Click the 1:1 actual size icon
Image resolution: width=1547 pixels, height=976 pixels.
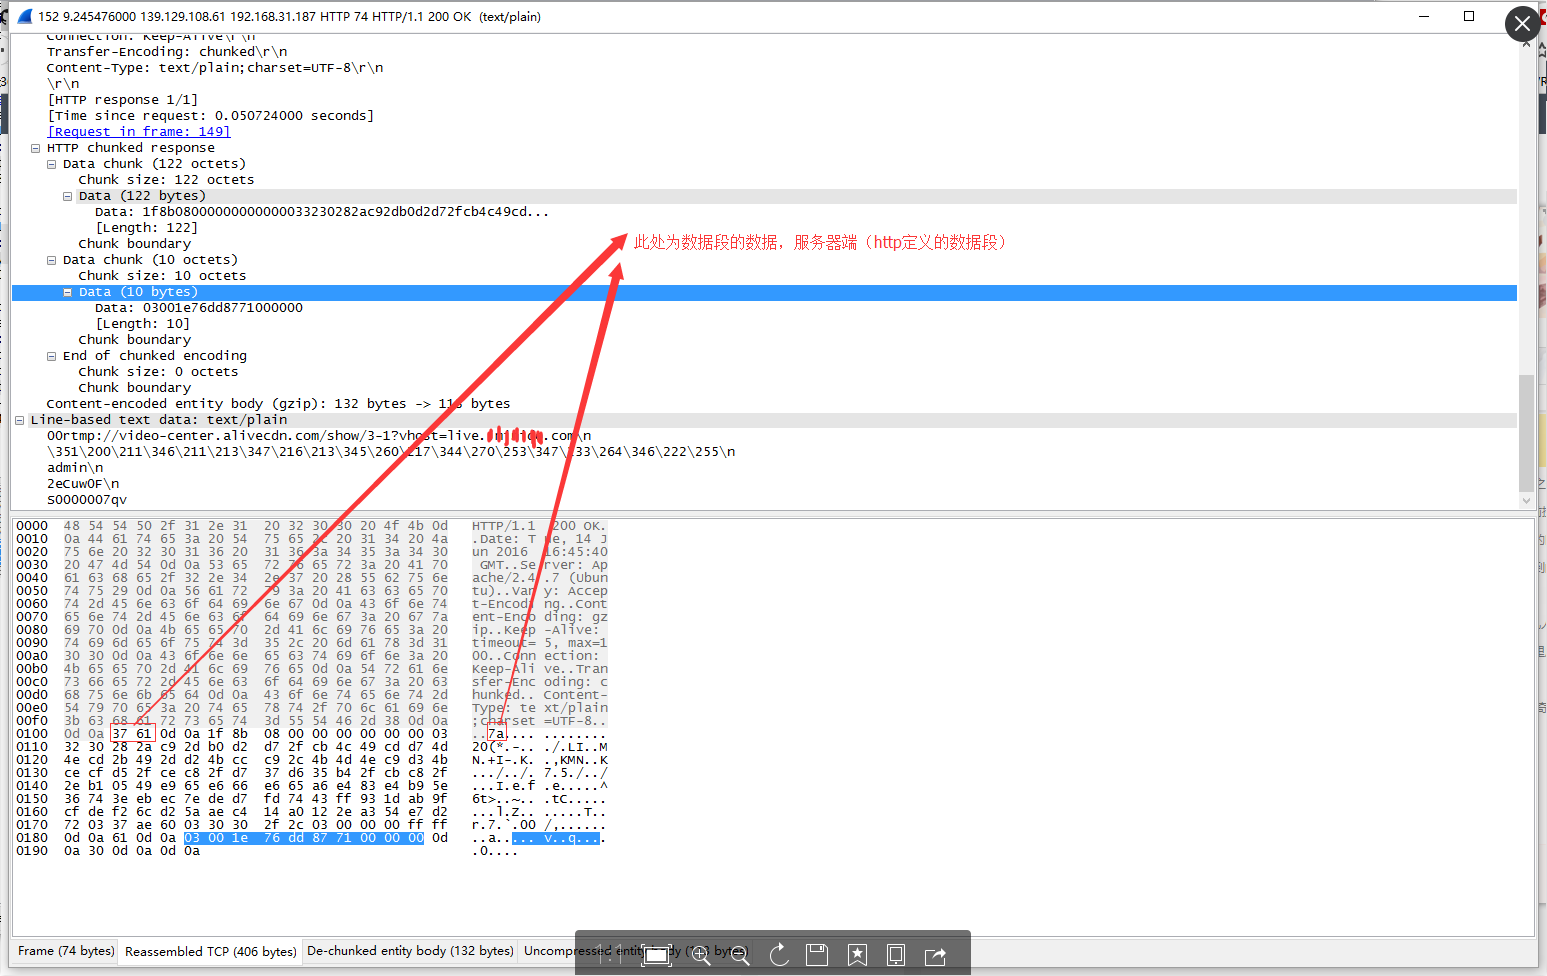pyautogui.click(x=610, y=955)
